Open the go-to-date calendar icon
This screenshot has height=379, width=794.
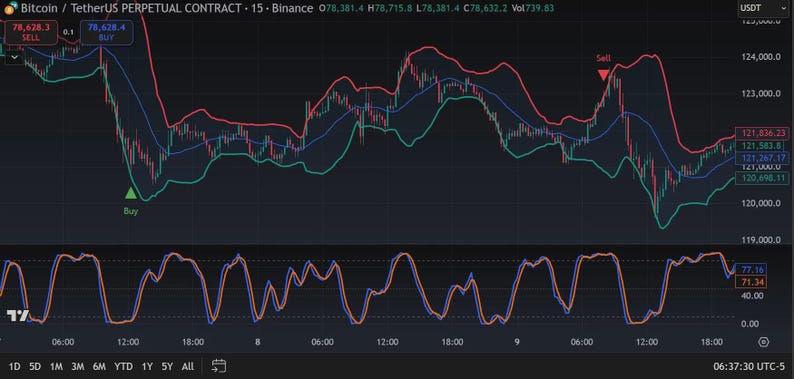click(219, 366)
